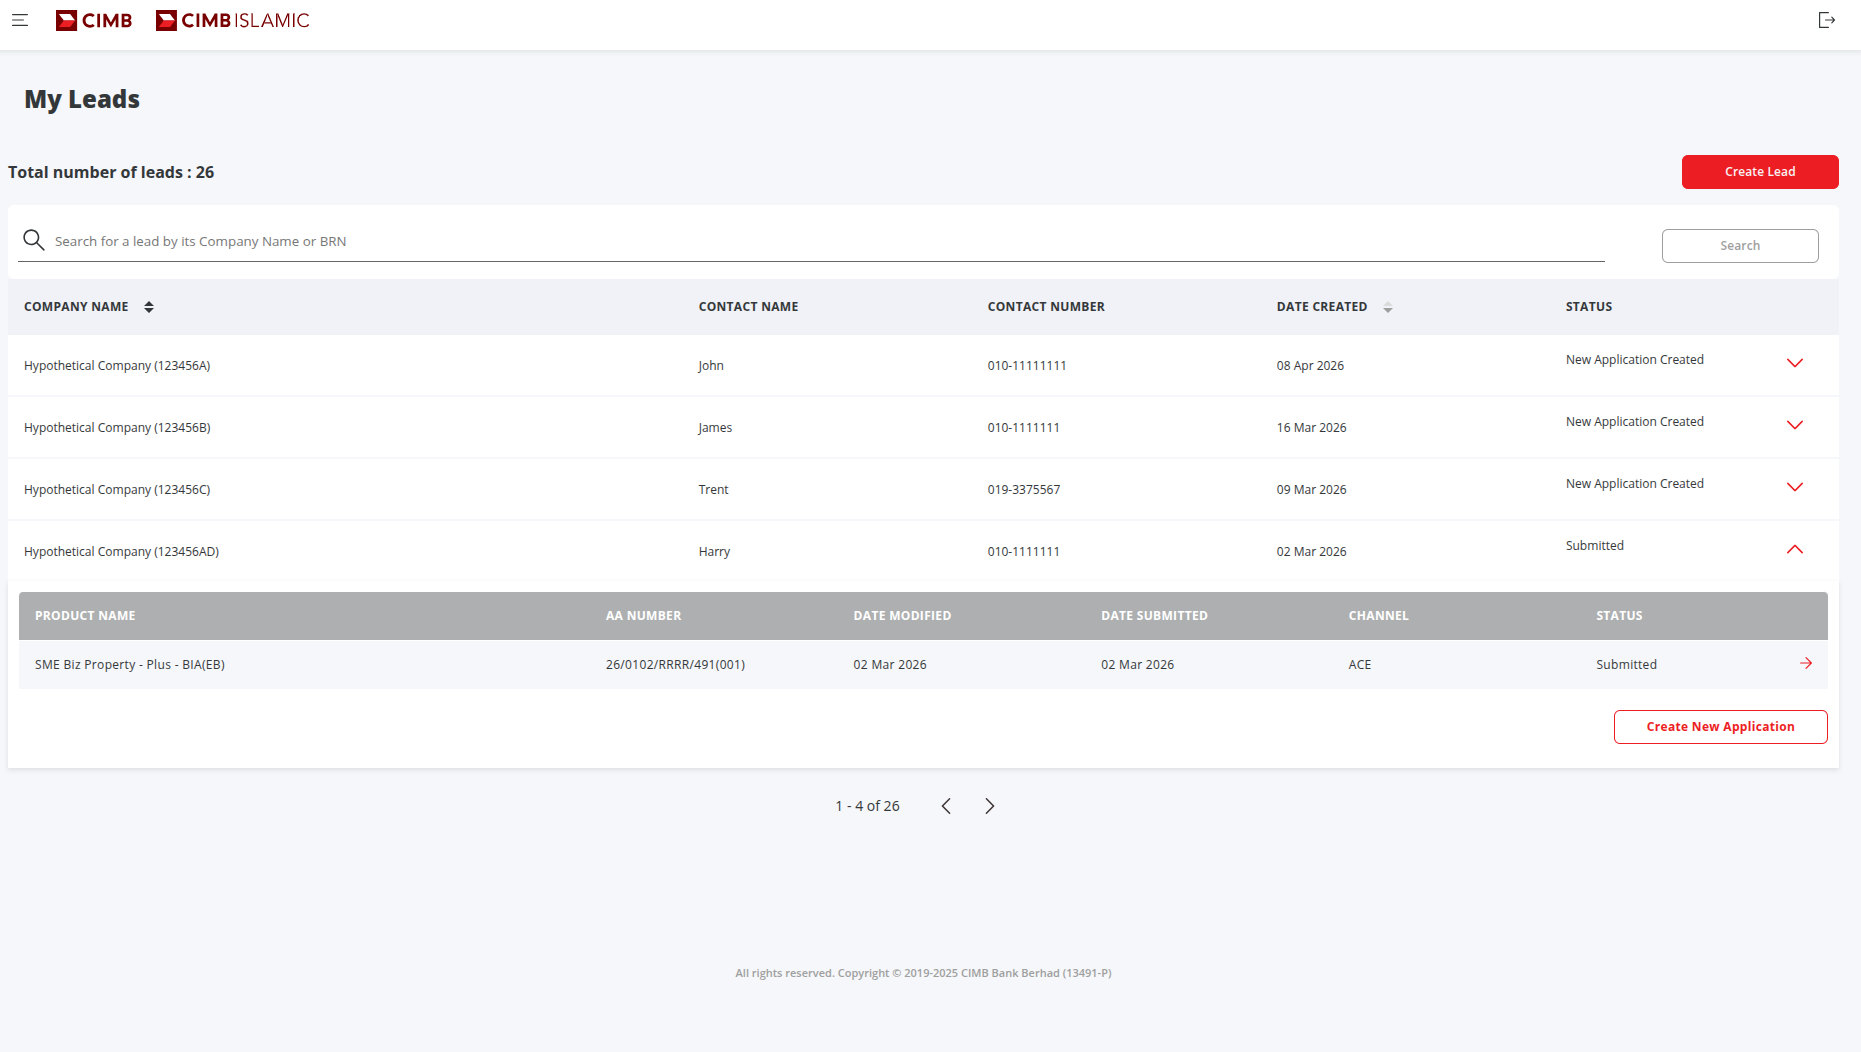
Task: Sort by Date Created arrows
Action: [1388, 307]
